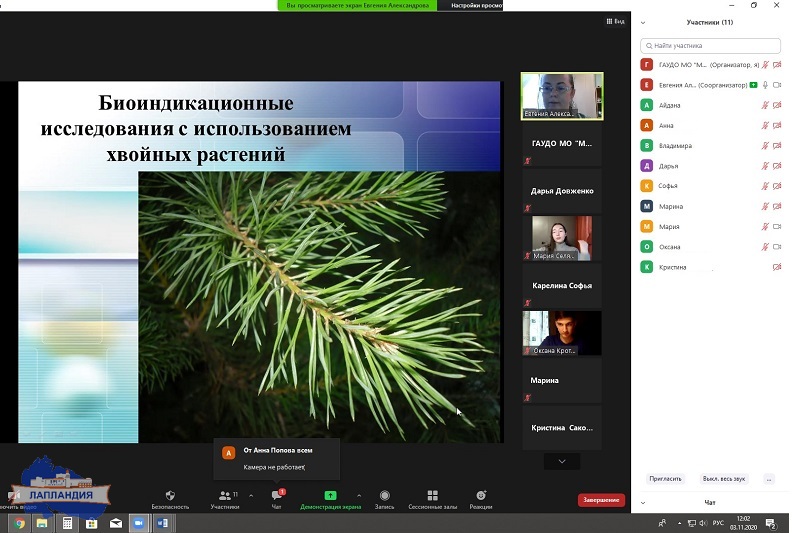Viewport: 800px width, 533px height.
Task: Select Мария Селя... video thumbnail
Action: (562, 238)
